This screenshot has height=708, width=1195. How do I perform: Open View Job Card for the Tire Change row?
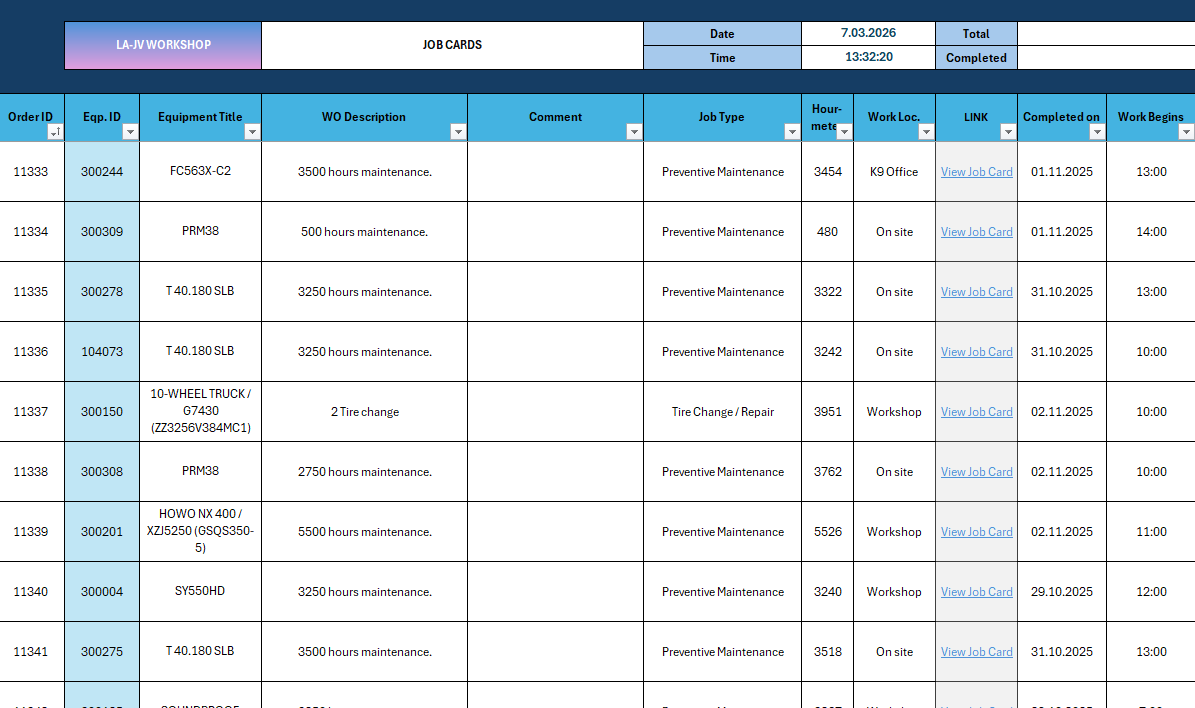(976, 411)
